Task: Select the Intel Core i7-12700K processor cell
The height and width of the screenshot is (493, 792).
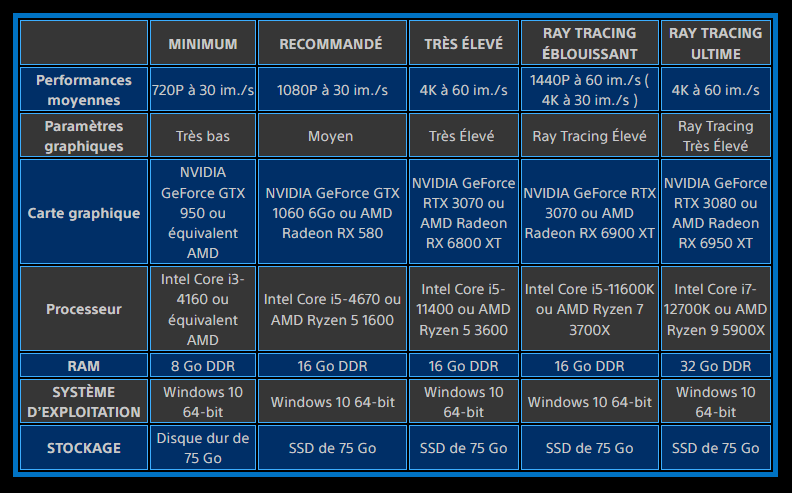Action: coord(715,309)
